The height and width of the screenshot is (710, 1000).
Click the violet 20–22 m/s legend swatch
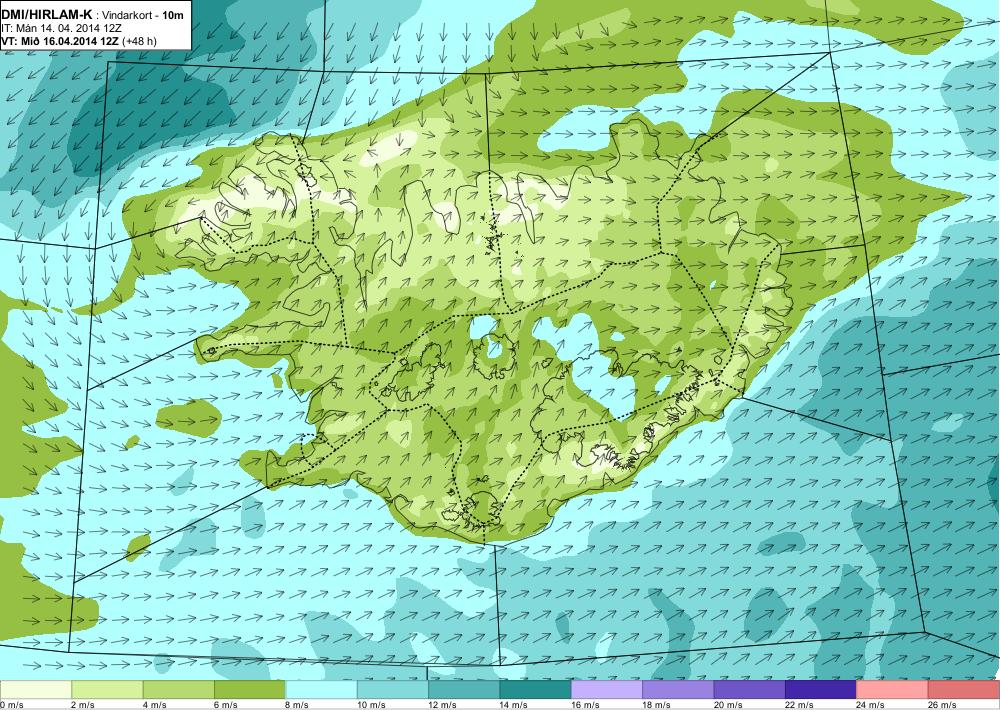point(750,690)
